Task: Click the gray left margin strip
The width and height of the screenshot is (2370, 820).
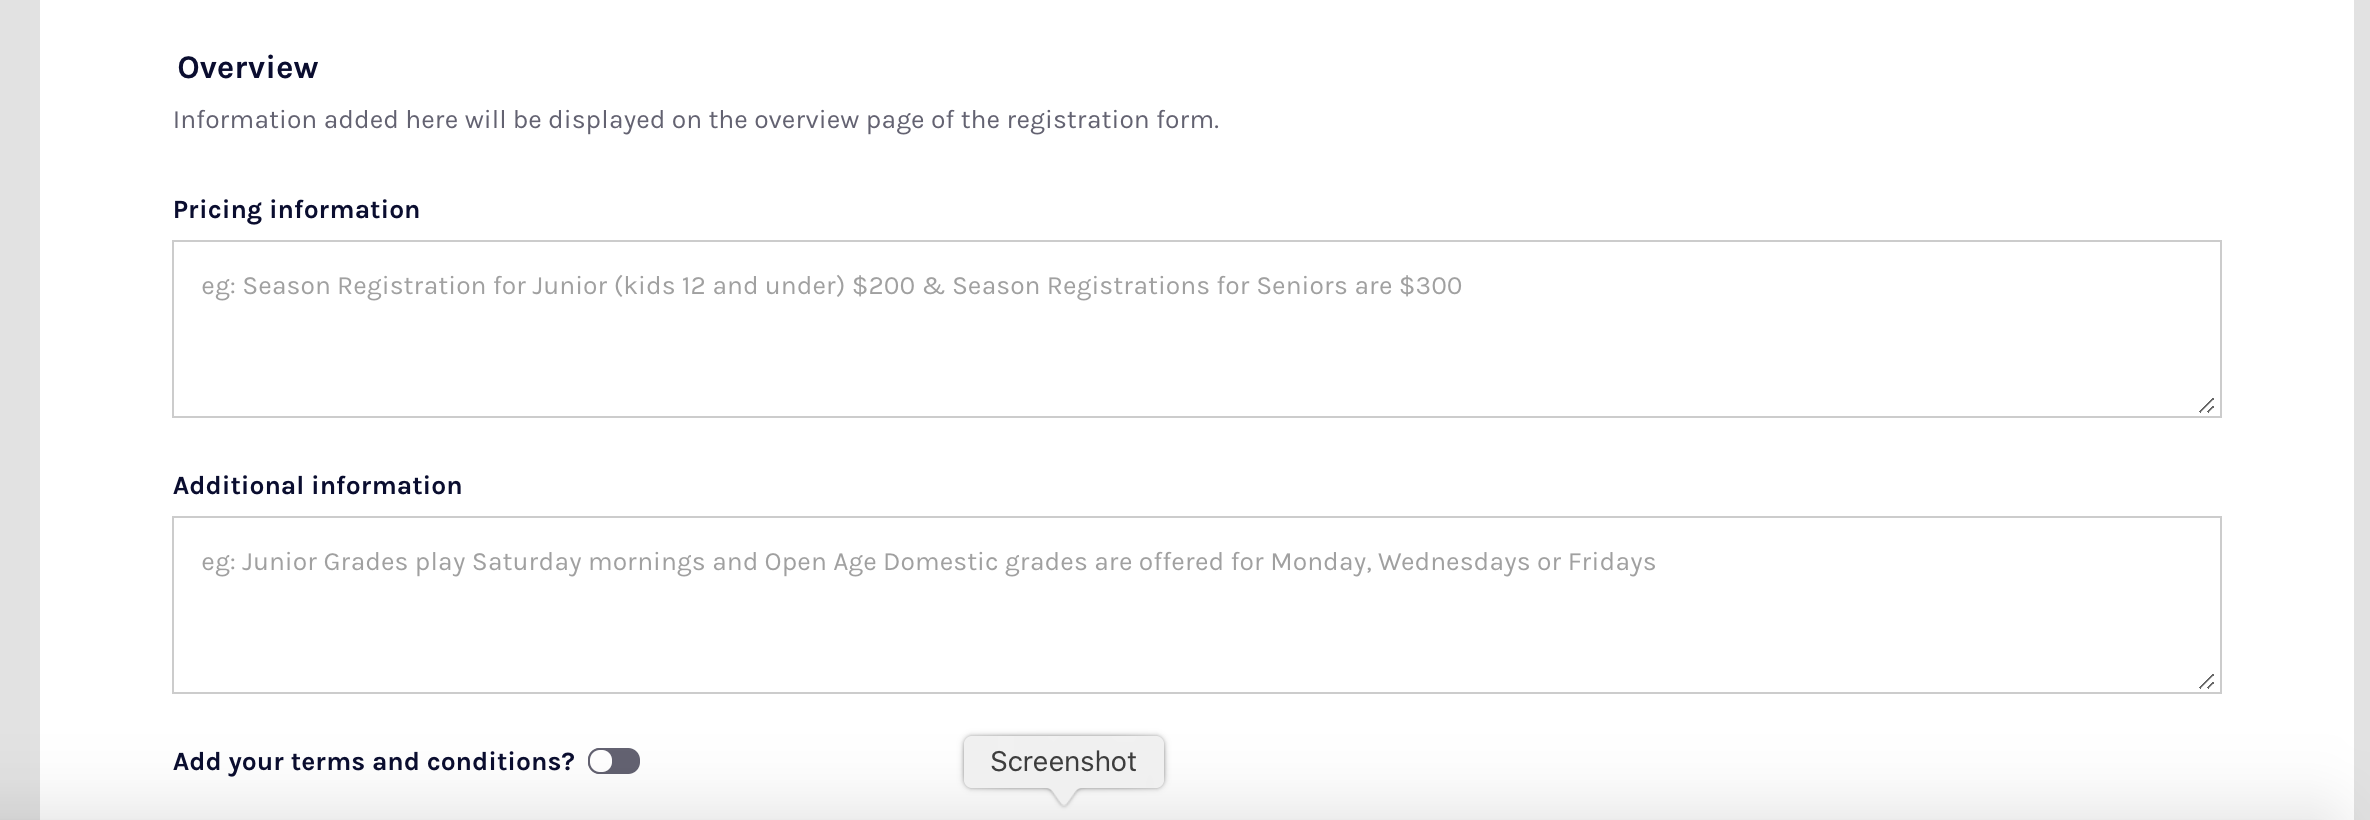Action: pyautogui.click(x=19, y=400)
